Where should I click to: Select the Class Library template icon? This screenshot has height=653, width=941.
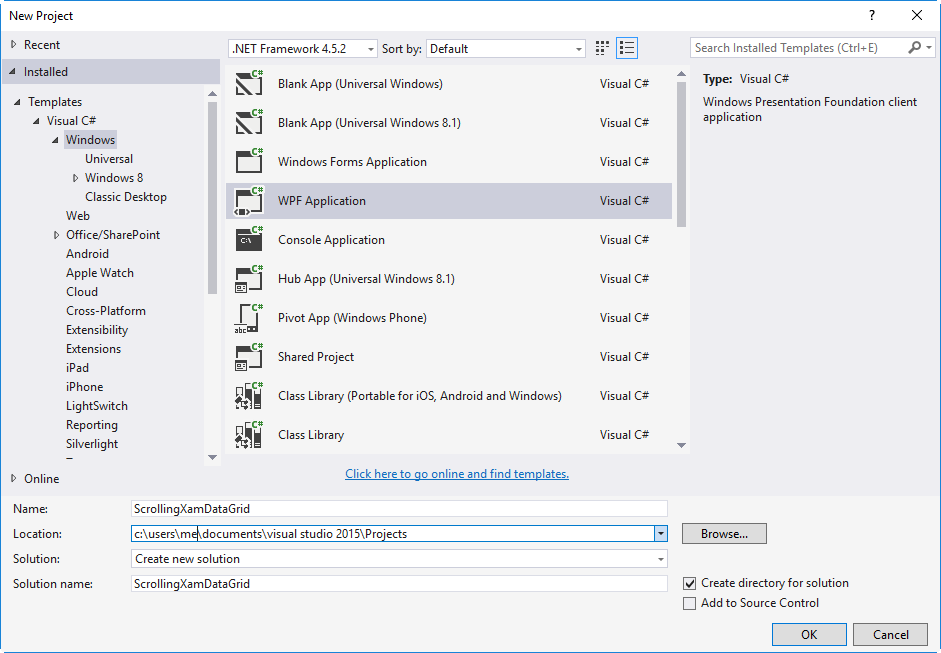pyautogui.click(x=248, y=434)
